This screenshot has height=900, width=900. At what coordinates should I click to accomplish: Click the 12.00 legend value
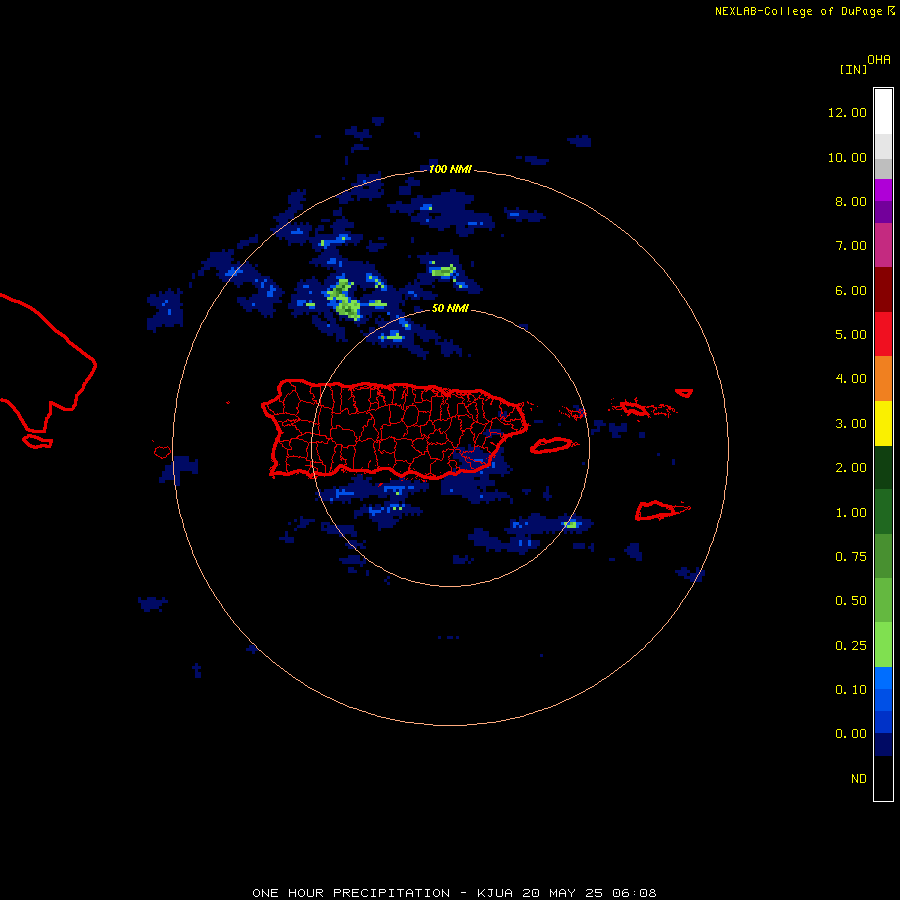coord(847,112)
